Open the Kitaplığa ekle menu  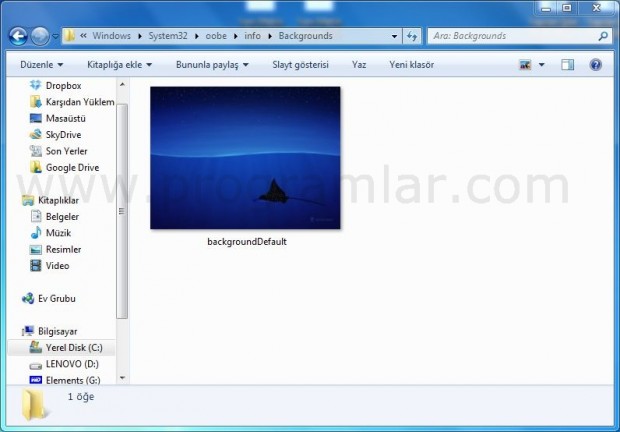point(119,65)
